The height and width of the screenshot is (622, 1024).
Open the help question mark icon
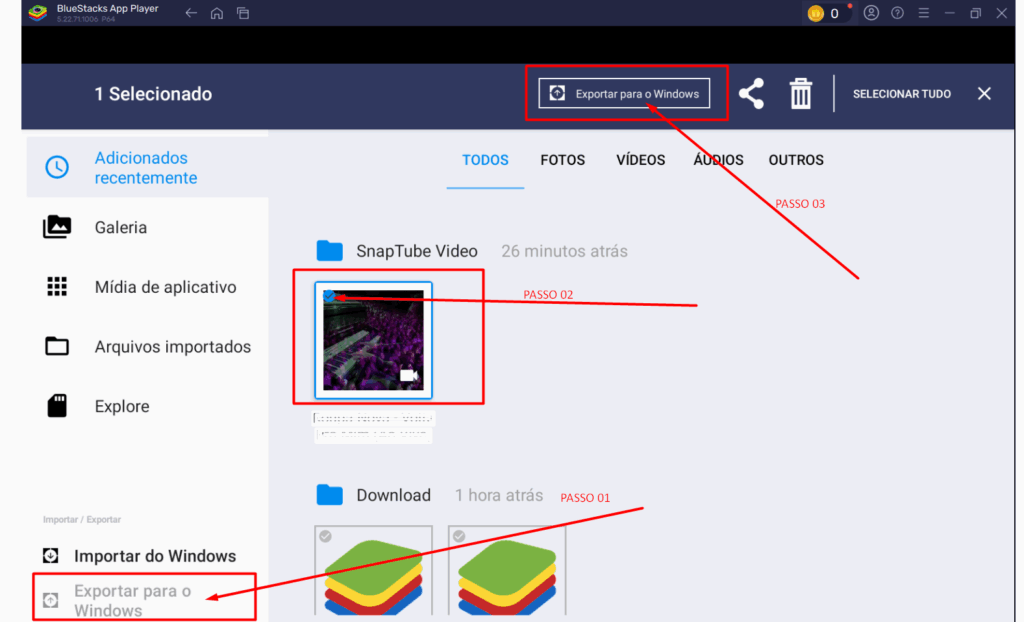[x=897, y=13]
